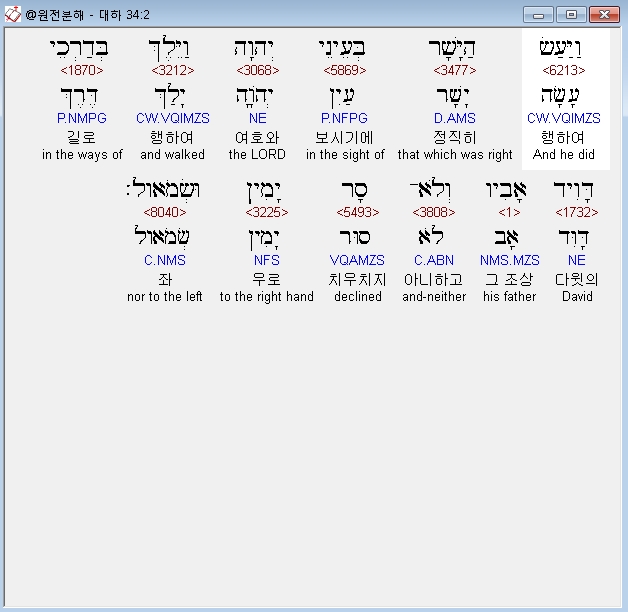Select the P.NMPG parsing code
Viewport: 628px width, 612px height.
coord(82,118)
